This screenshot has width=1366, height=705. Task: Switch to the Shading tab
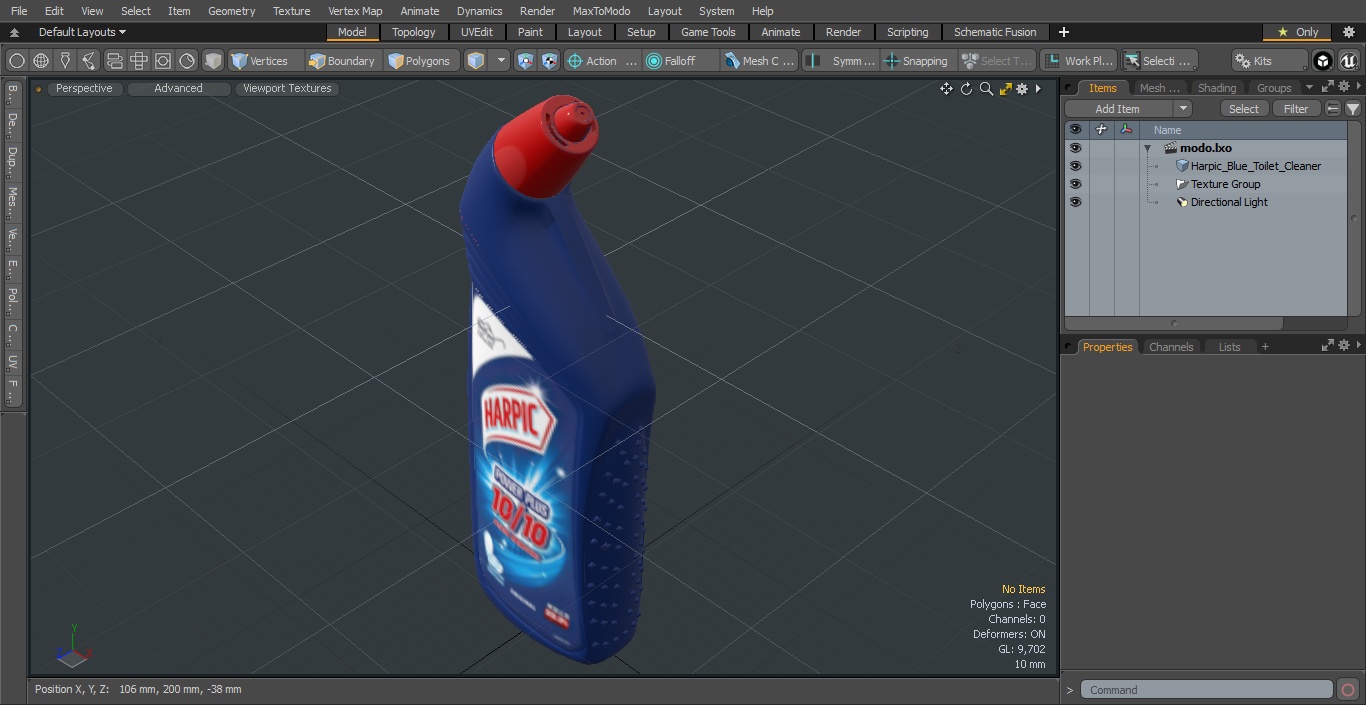point(1217,88)
